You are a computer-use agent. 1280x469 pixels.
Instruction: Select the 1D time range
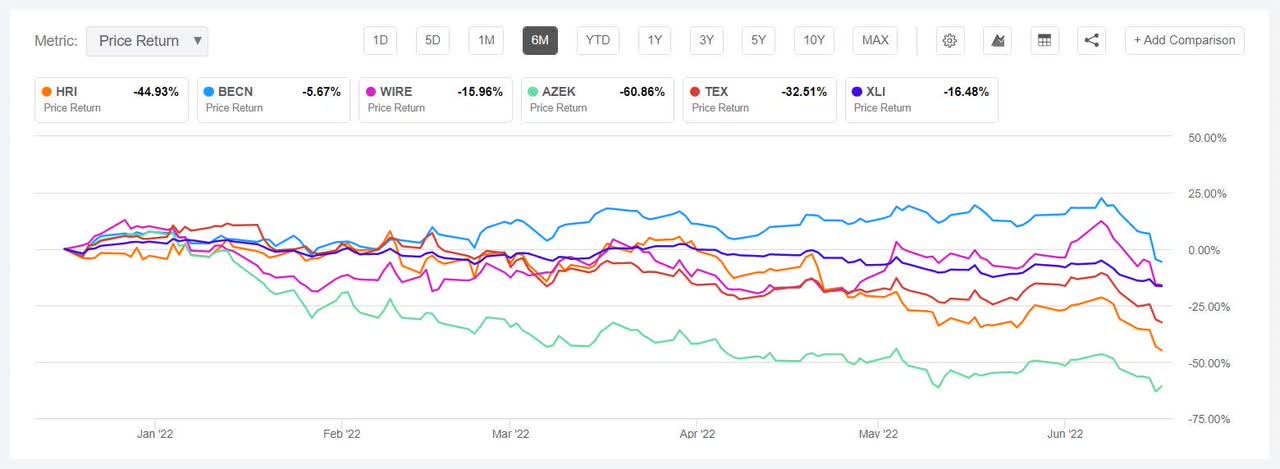[380, 41]
